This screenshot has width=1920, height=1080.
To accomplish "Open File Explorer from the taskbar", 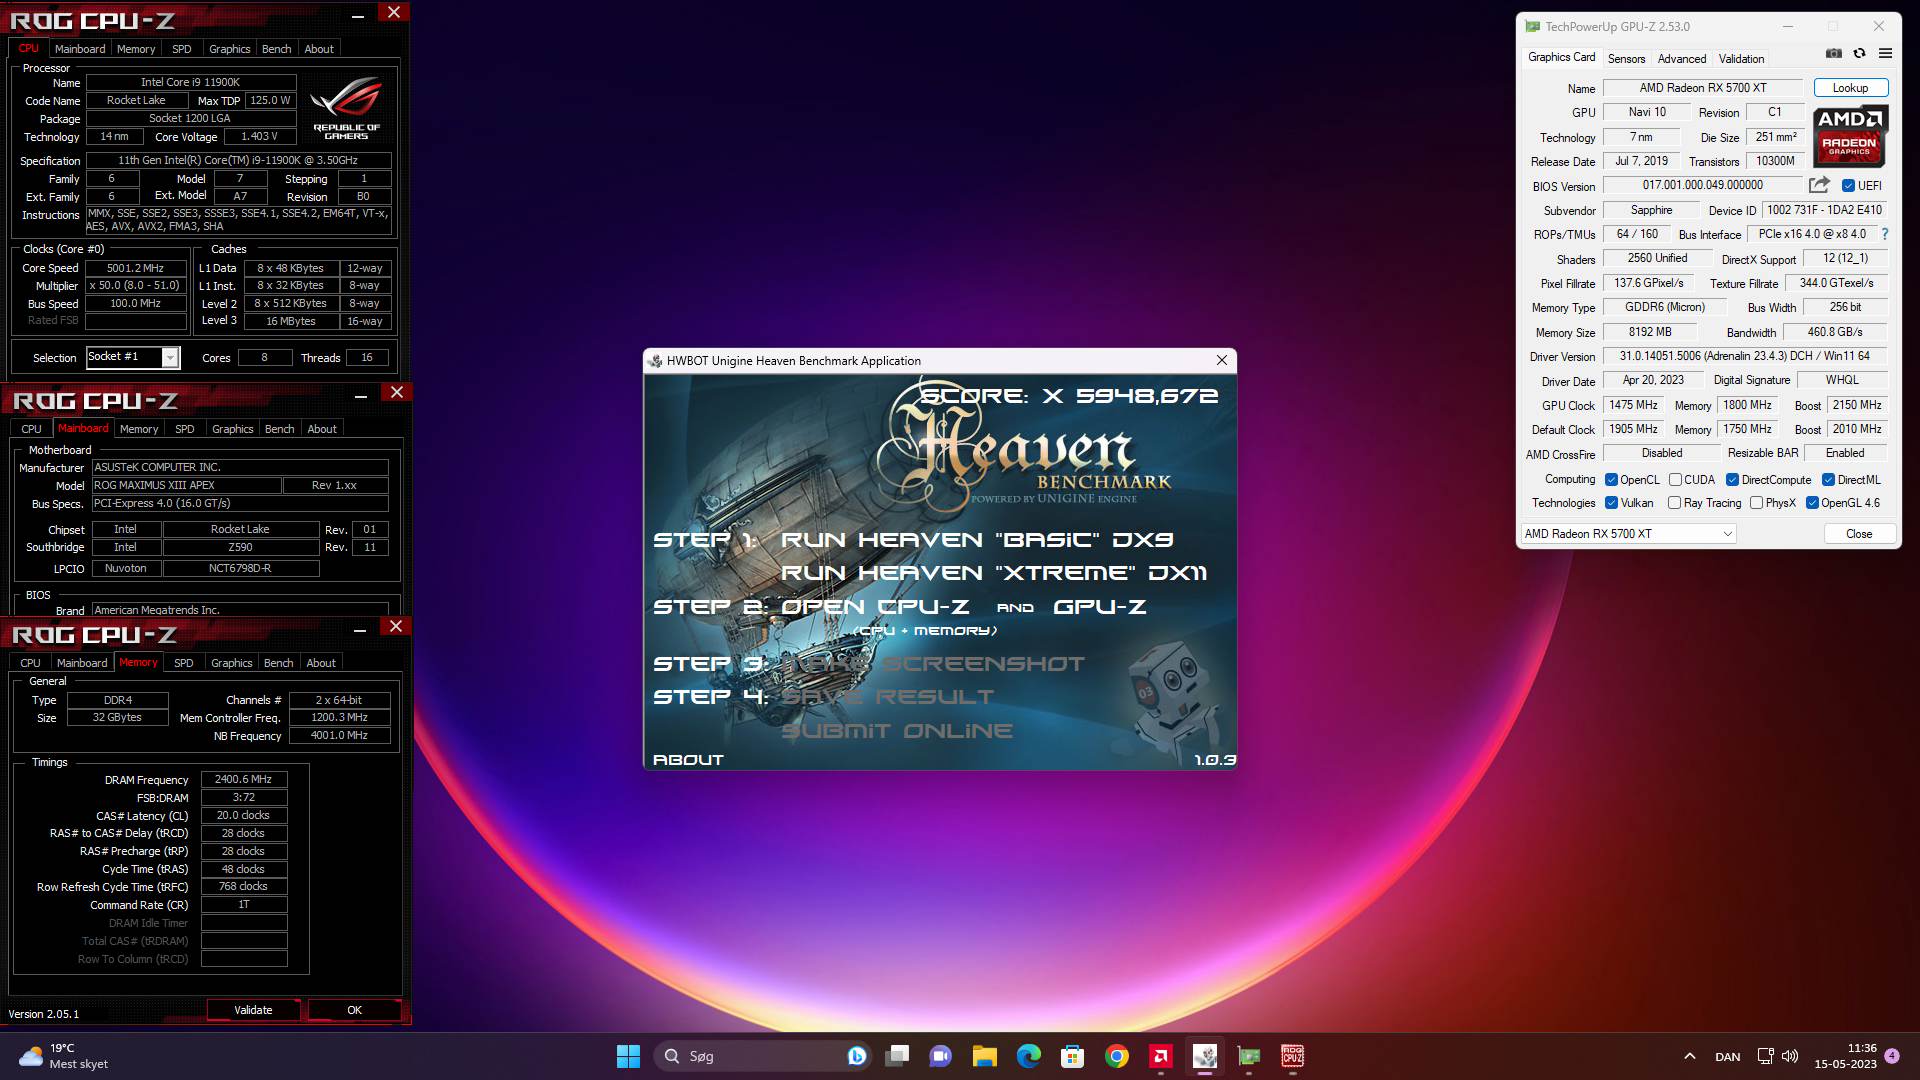I will coord(985,1056).
